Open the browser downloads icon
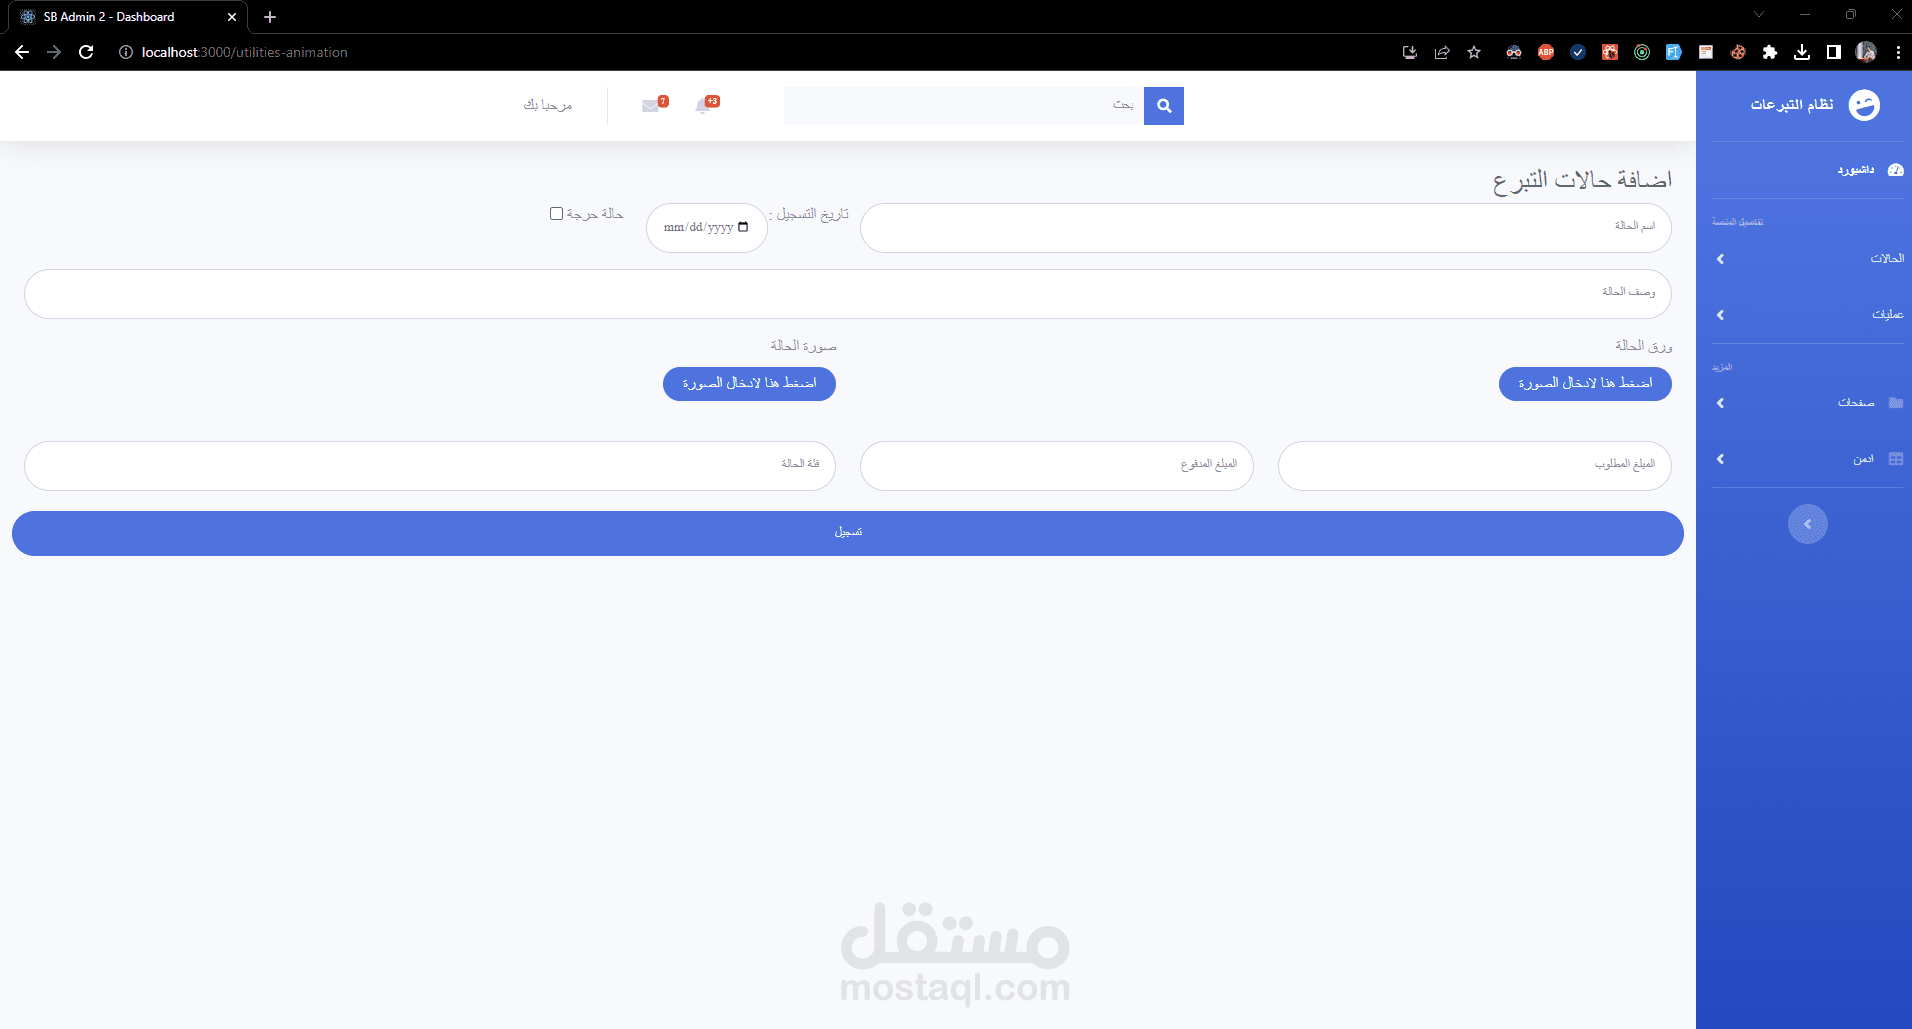The image size is (1912, 1029). pyautogui.click(x=1802, y=52)
